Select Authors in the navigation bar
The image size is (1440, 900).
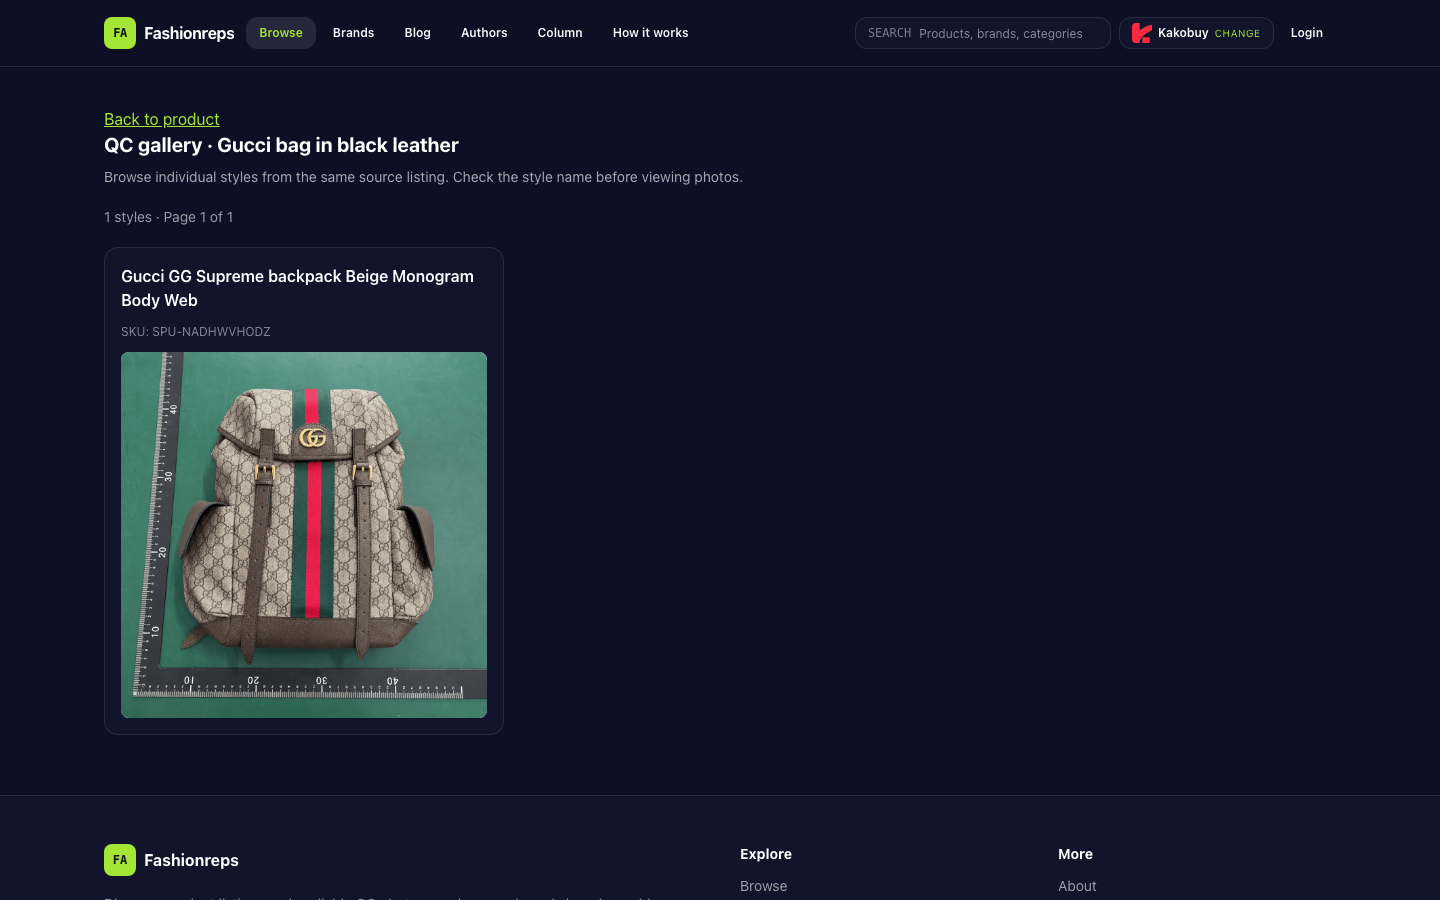pyautogui.click(x=484, y=33)
